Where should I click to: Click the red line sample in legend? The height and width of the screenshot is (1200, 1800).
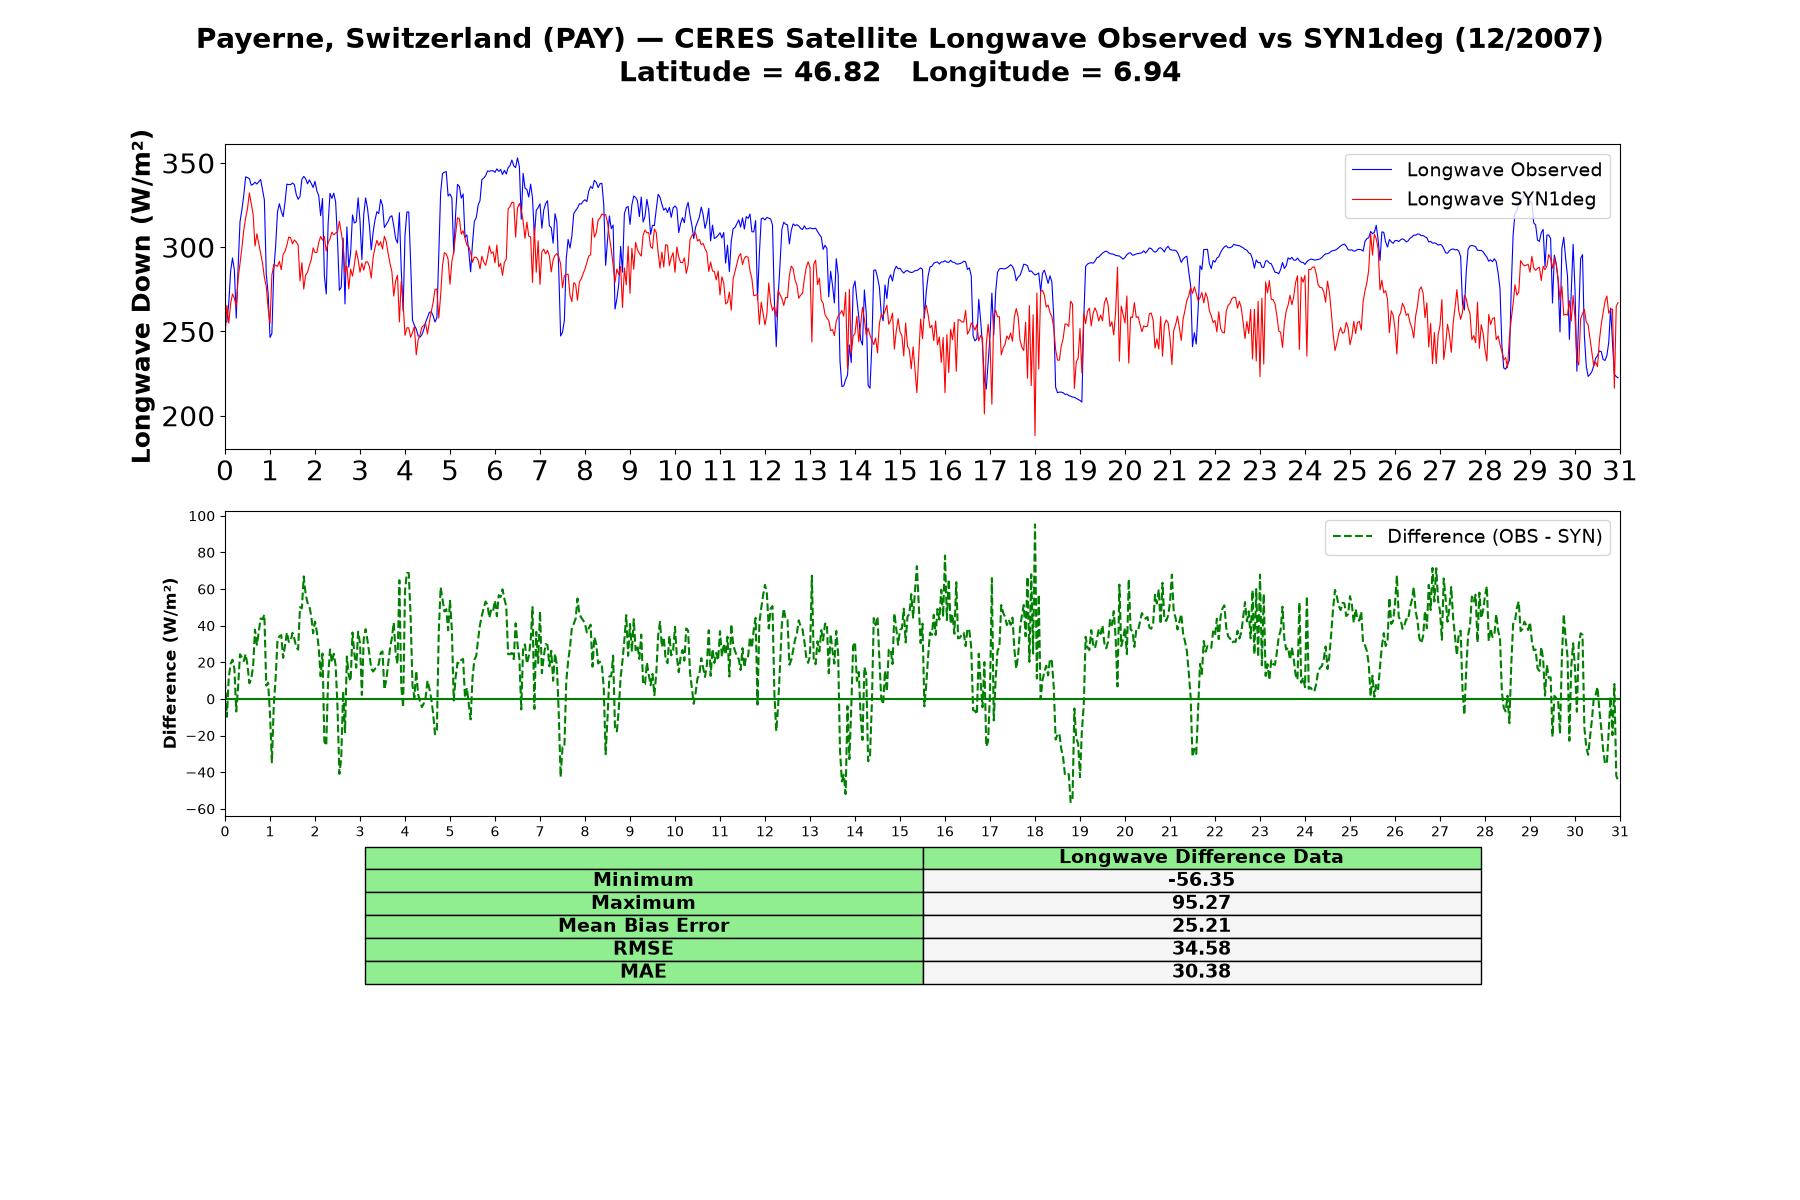click(x=1372, y=199)
